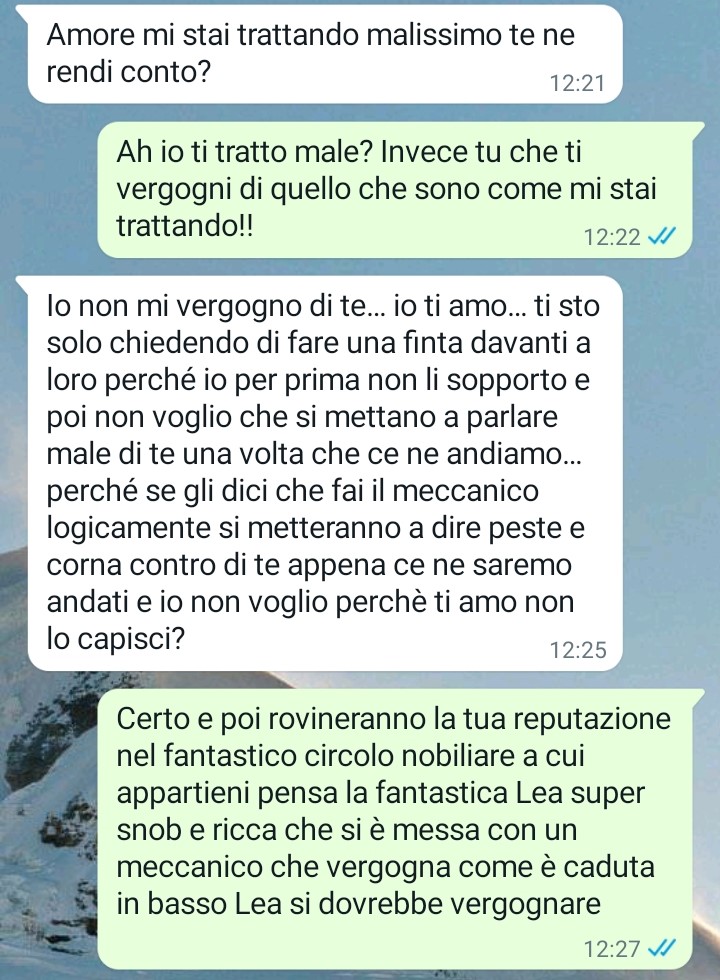720x980 pixels.
Task: Click the word 'trattando!!' in green bubble
Action: pos(185,226)
